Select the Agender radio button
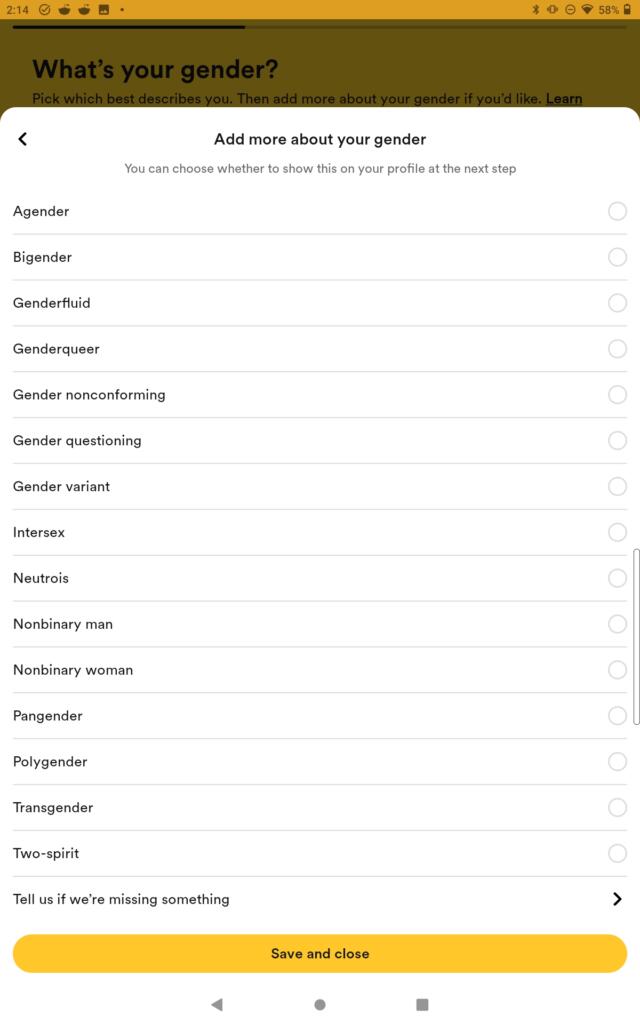Image resolution: width=640 pixels, height=1024 pixels. tap(617, 212)
